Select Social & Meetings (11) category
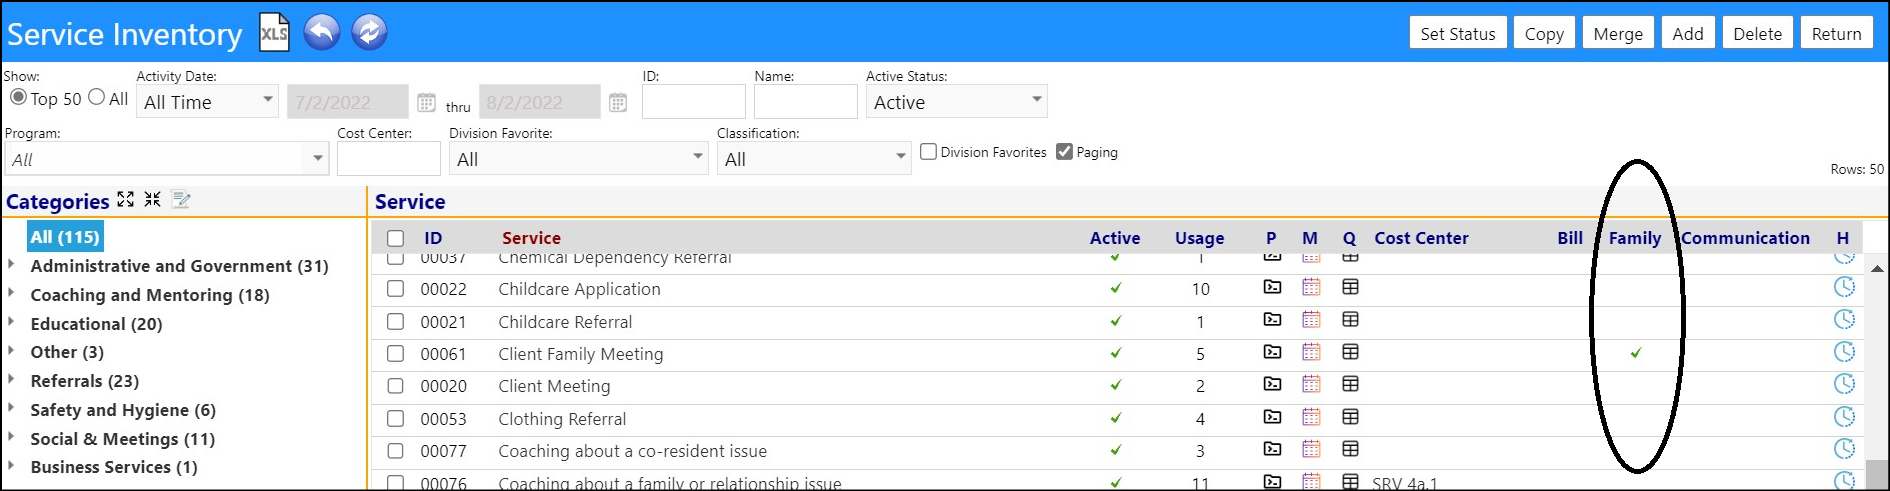This screenshot has height=491, width=1890. (x=122, y=439)
